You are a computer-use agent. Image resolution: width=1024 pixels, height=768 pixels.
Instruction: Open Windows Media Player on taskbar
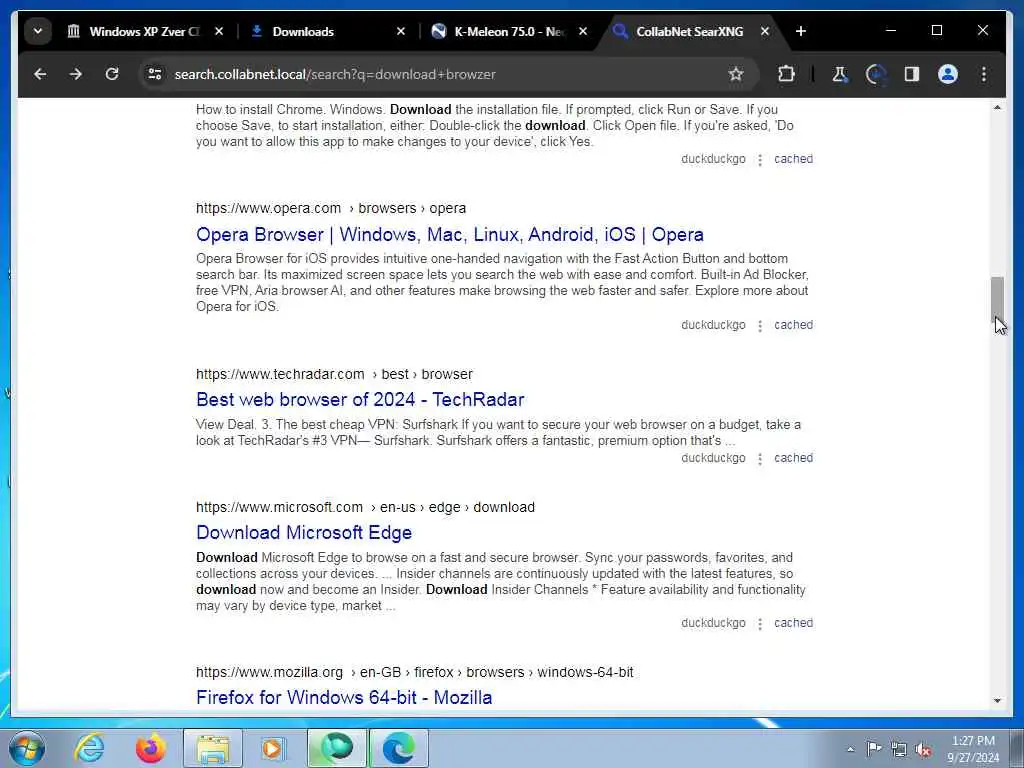point(273,748)
